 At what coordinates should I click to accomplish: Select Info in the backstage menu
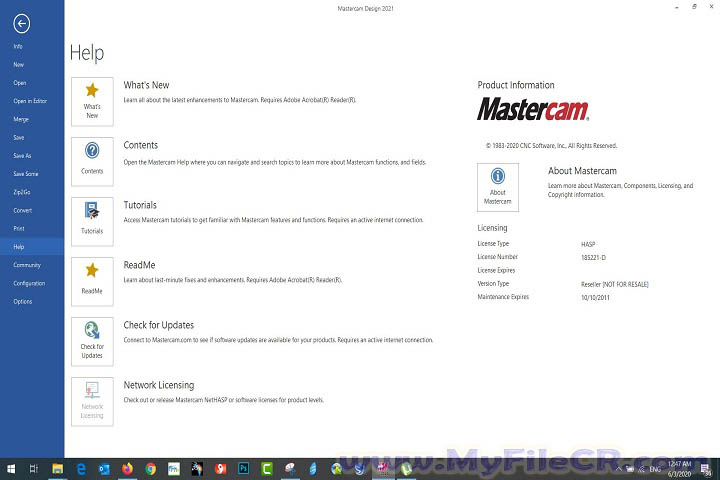pos(18,46)
